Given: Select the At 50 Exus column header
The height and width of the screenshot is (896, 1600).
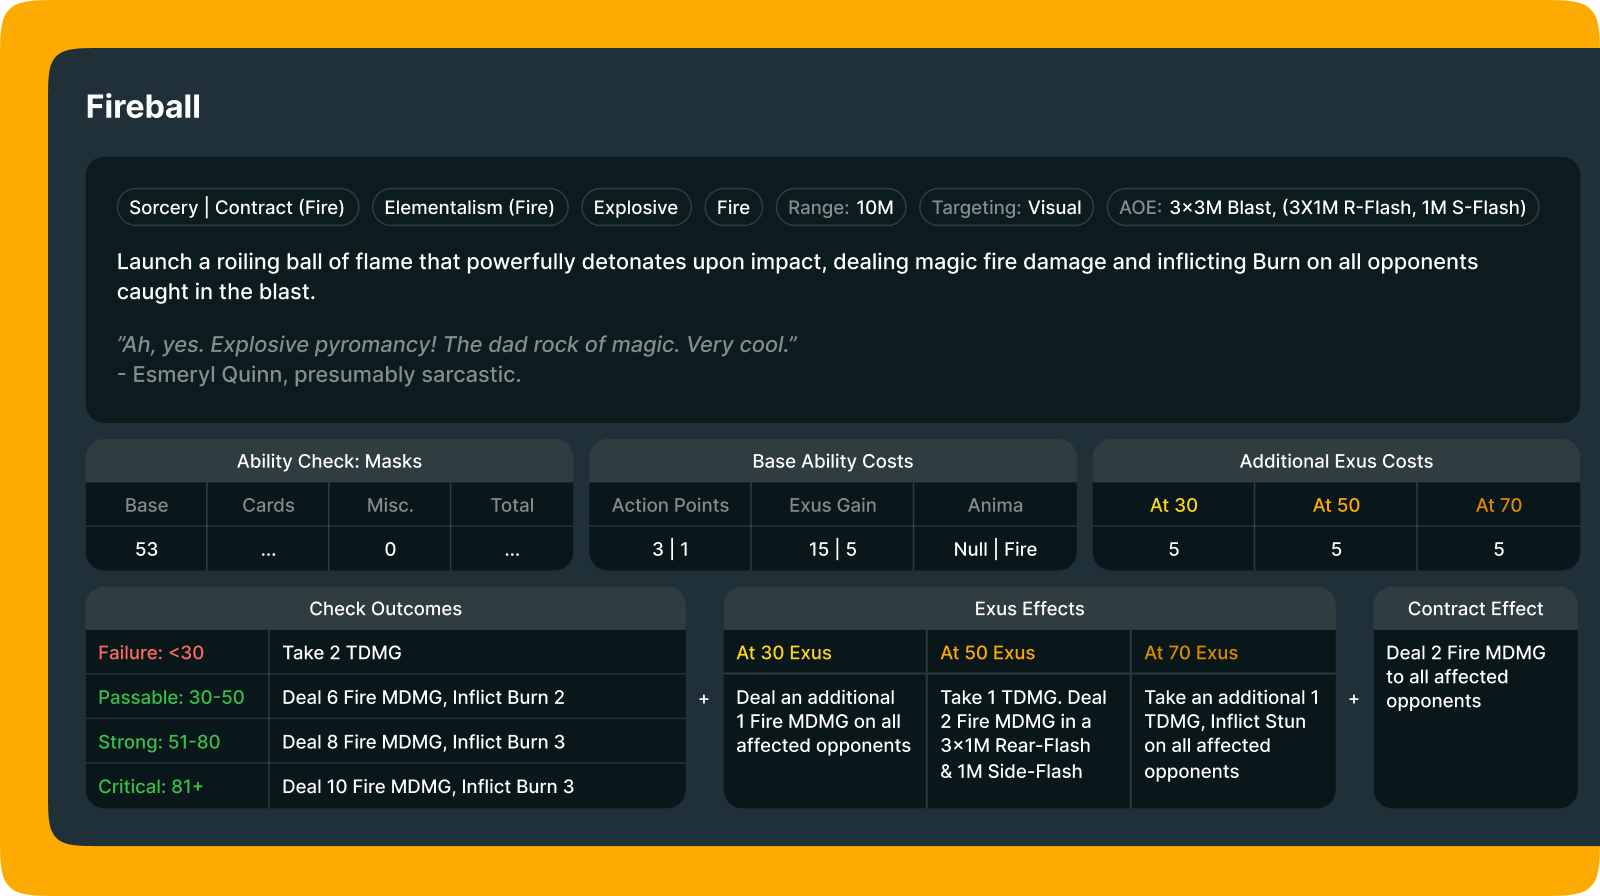Looking at the screenshot, I should tap(988, 653).
